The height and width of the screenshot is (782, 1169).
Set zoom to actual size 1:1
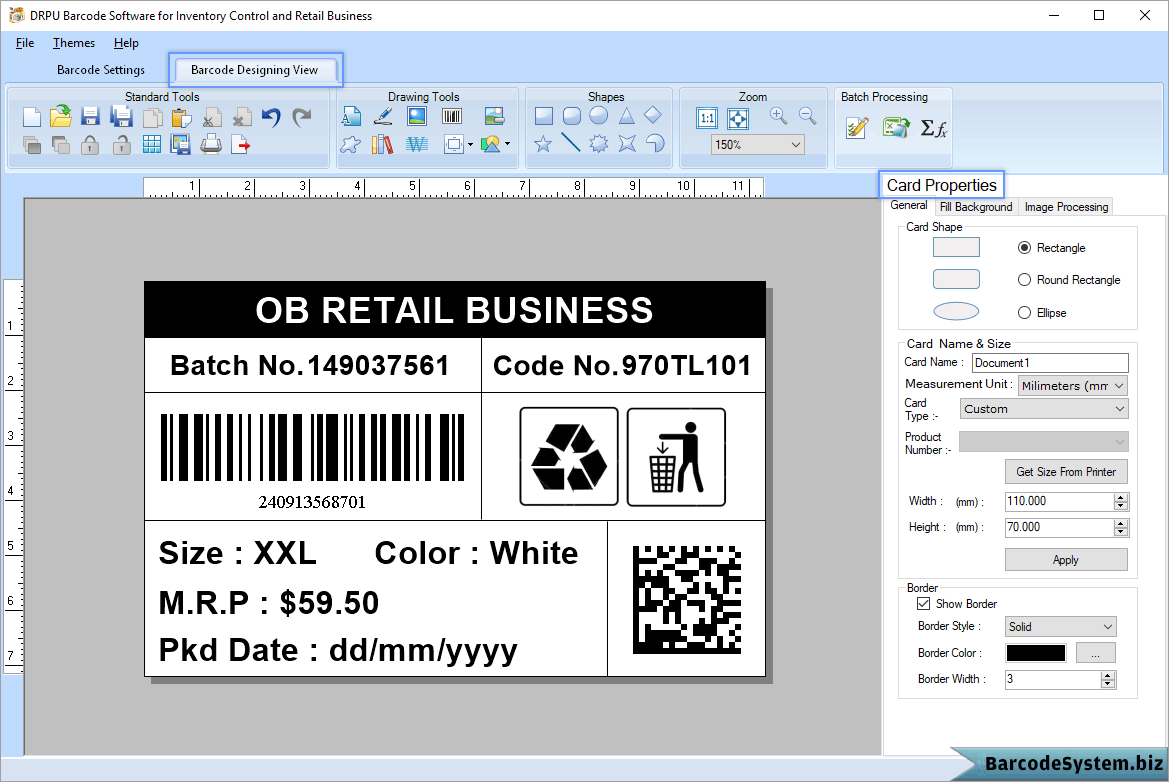pyautogui.click(x=707, y=118)
